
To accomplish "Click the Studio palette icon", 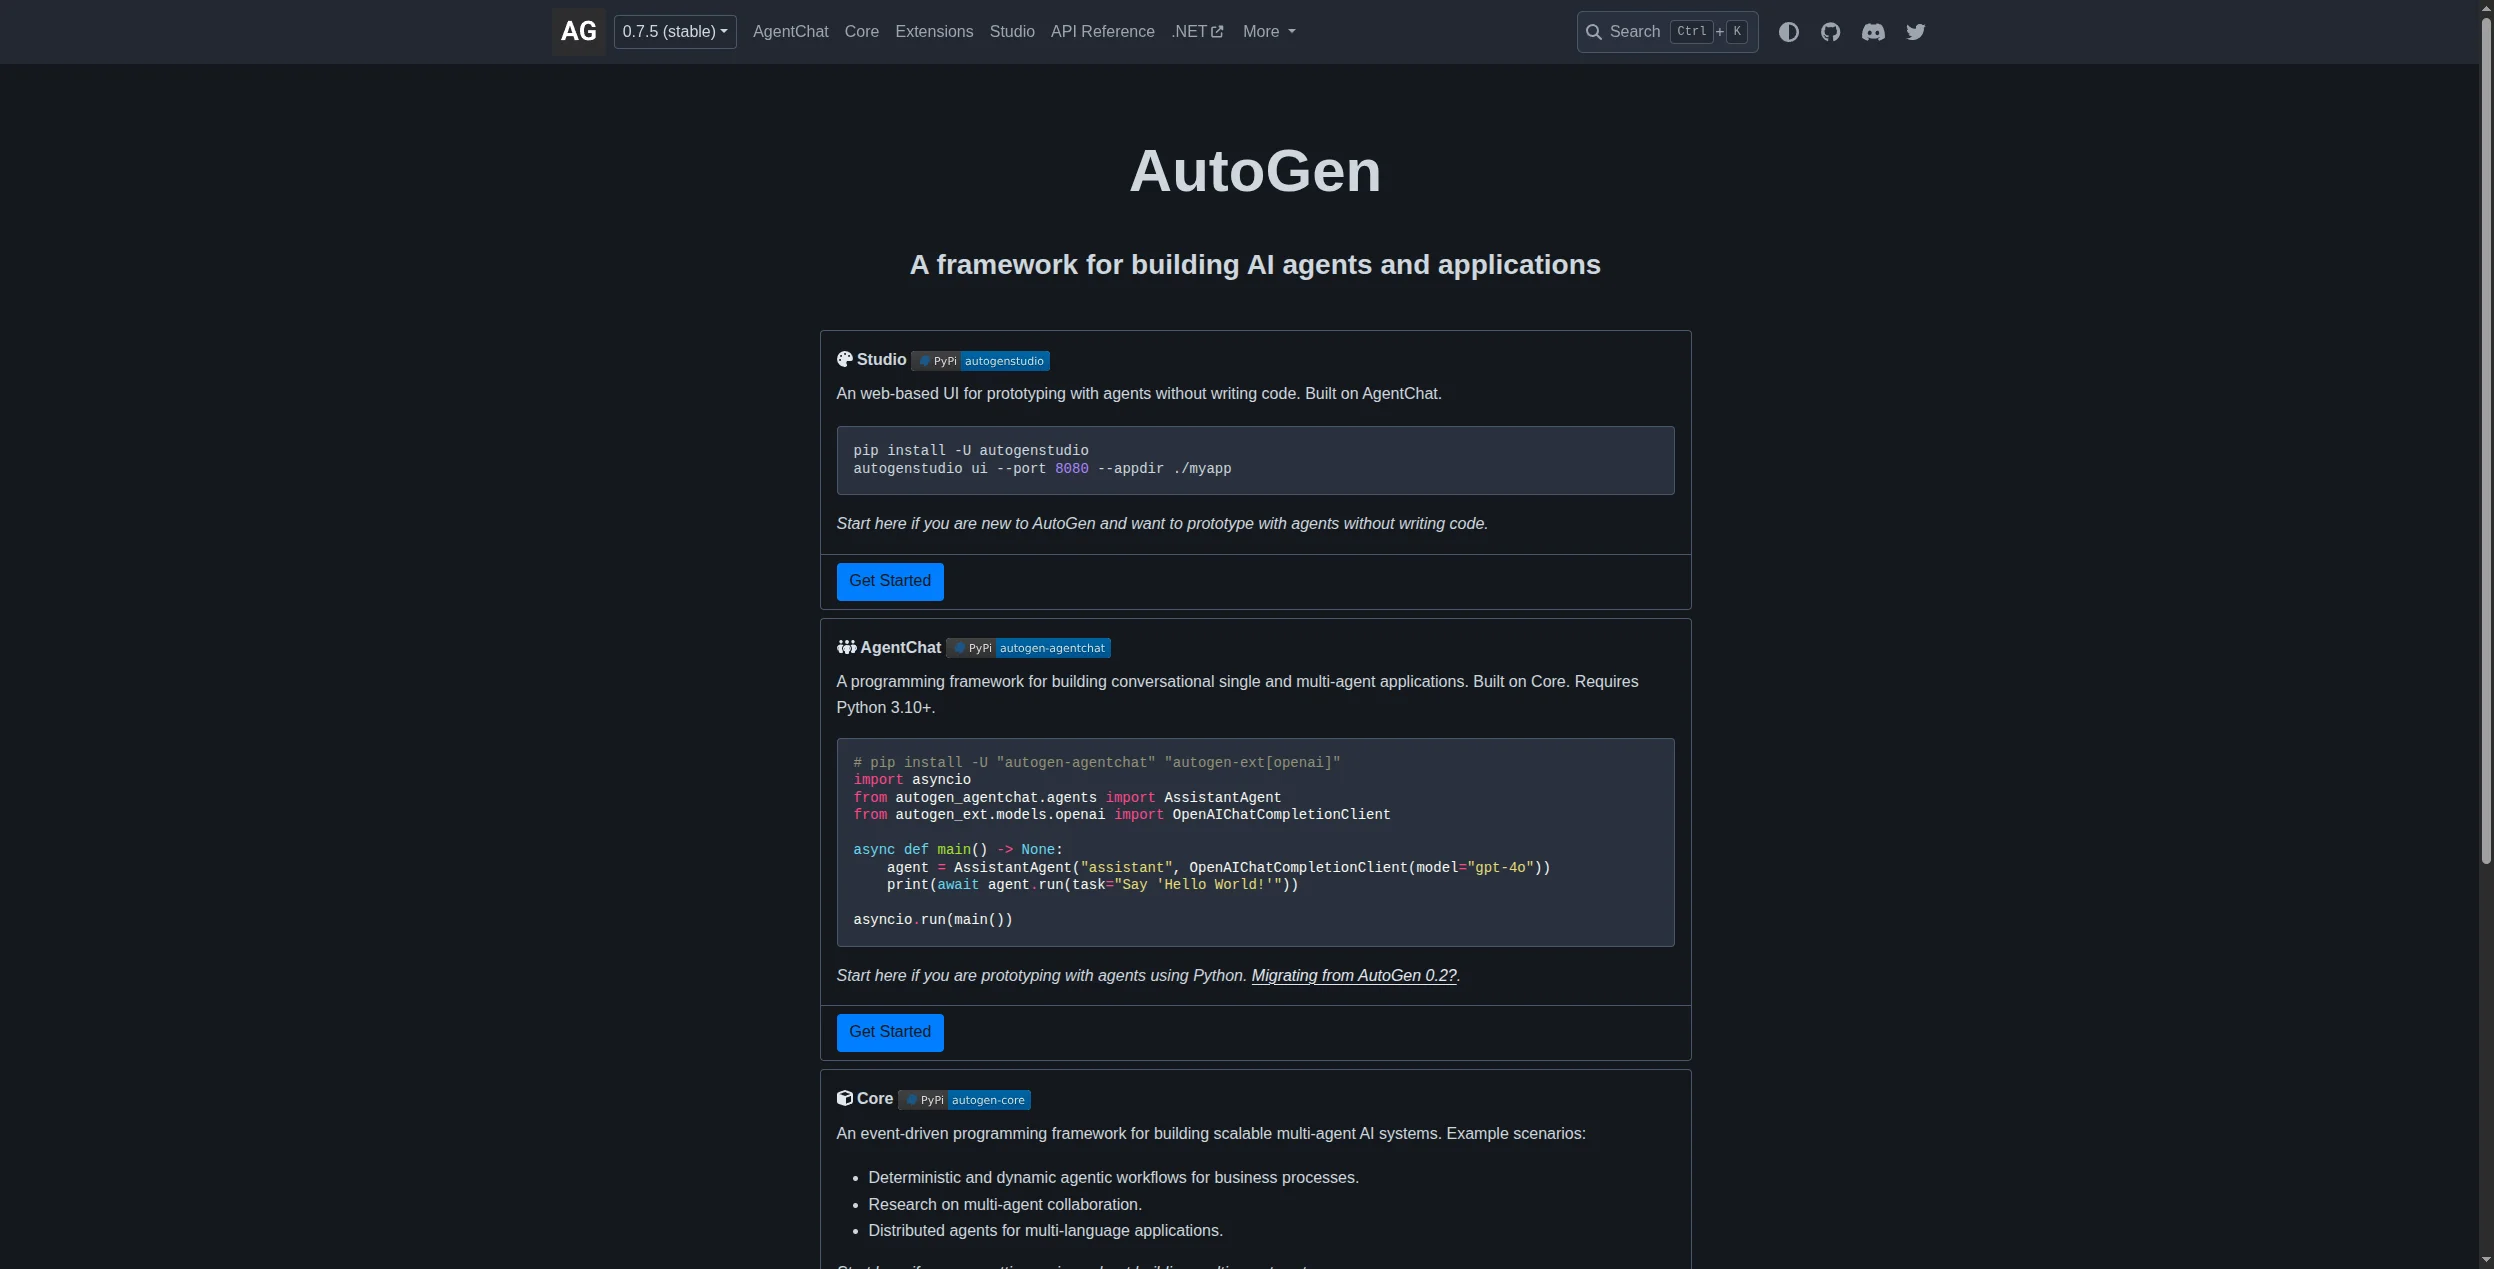I will click(845, 360).
